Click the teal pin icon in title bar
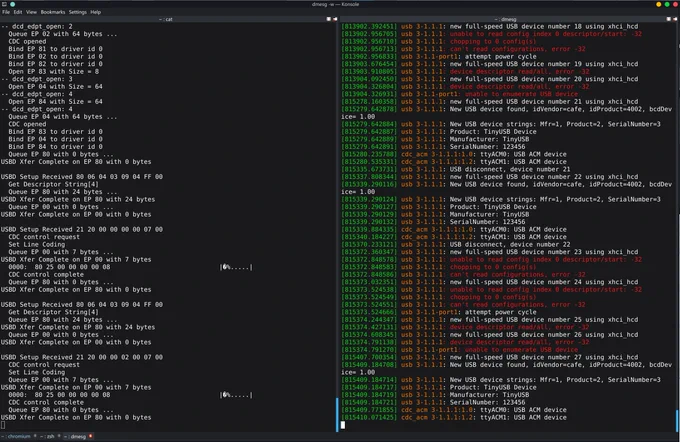The width and height of the screenshot is (680, 442). (x=13, y=4)
